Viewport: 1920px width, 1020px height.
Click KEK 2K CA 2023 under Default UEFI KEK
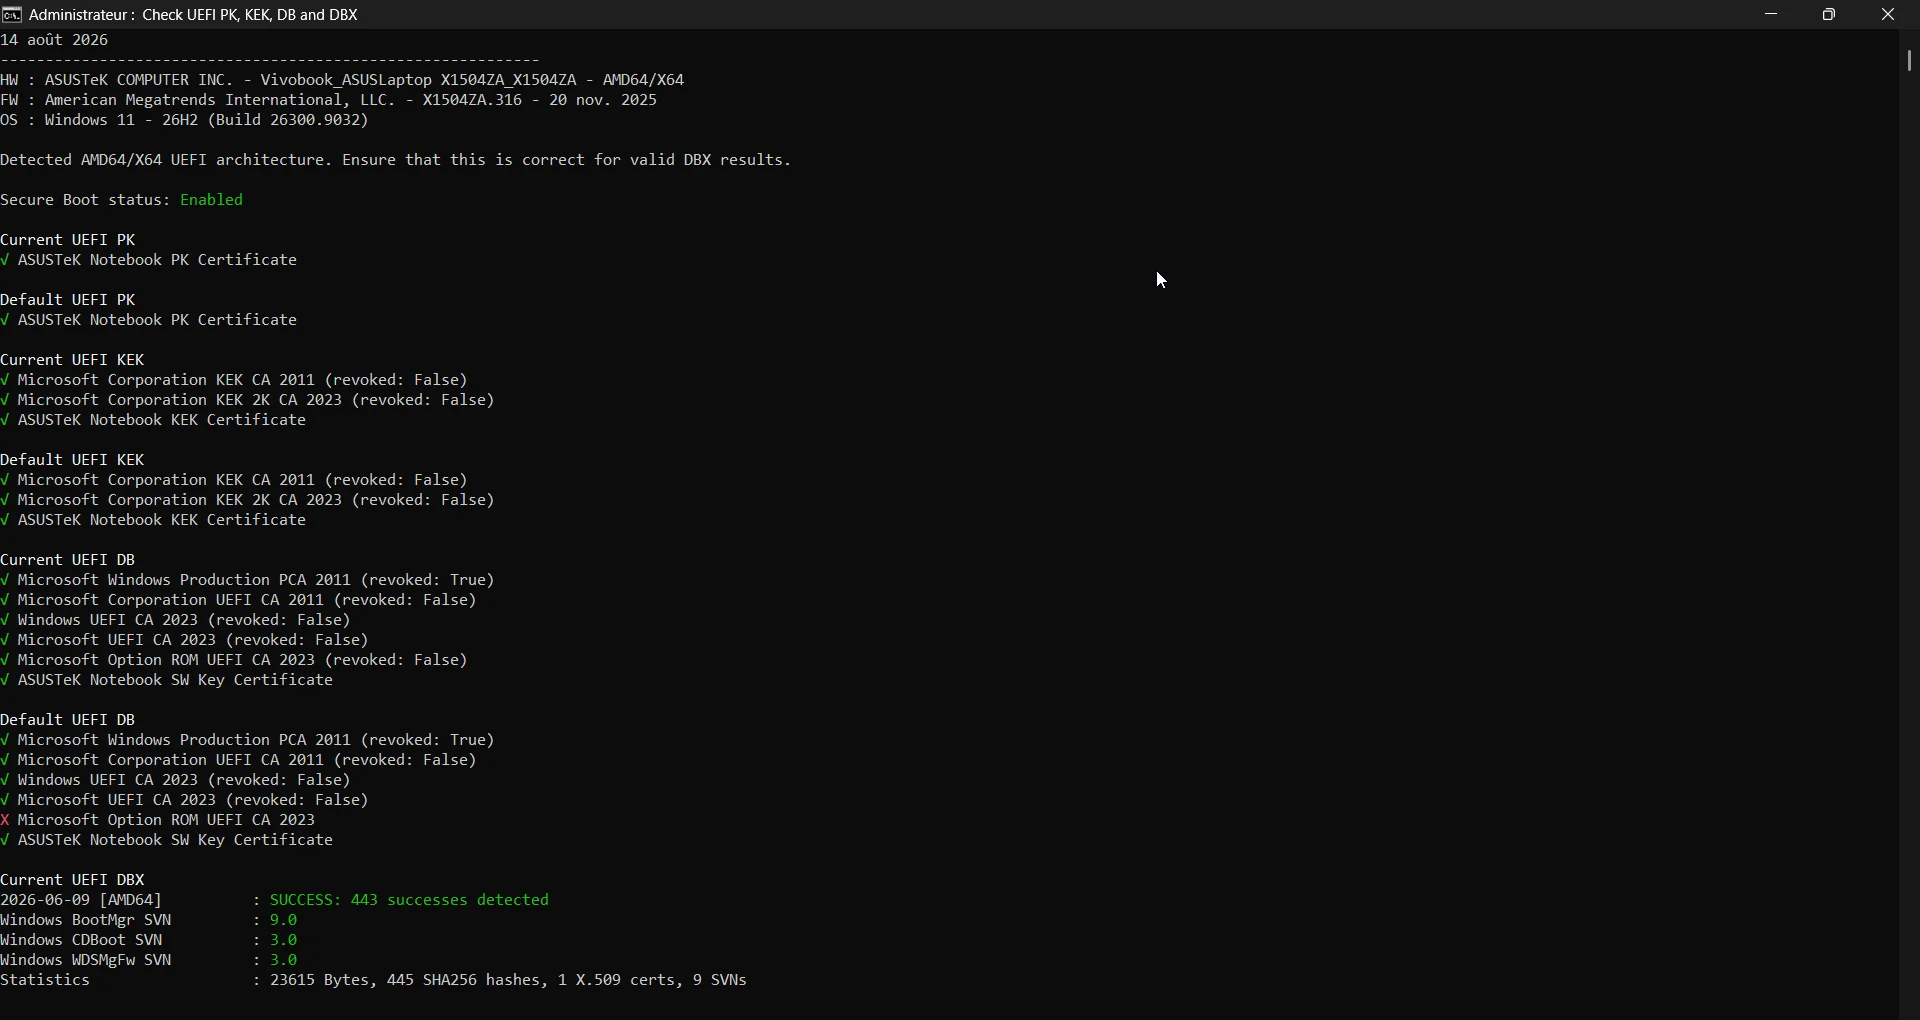point(248,500)
